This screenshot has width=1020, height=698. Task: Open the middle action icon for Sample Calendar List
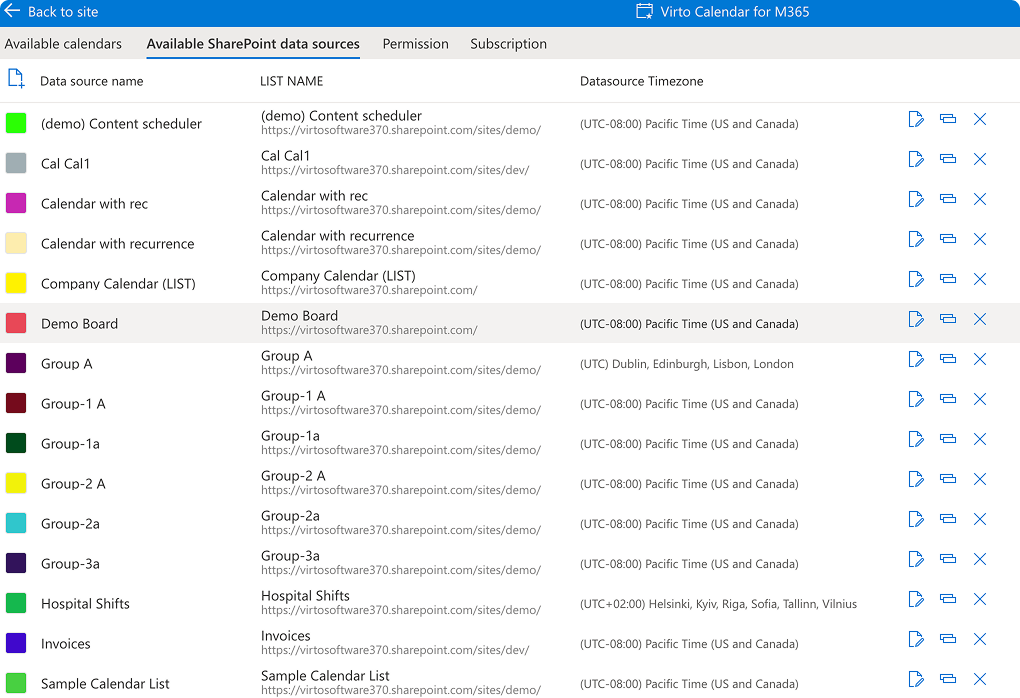[x=948, y=679]
